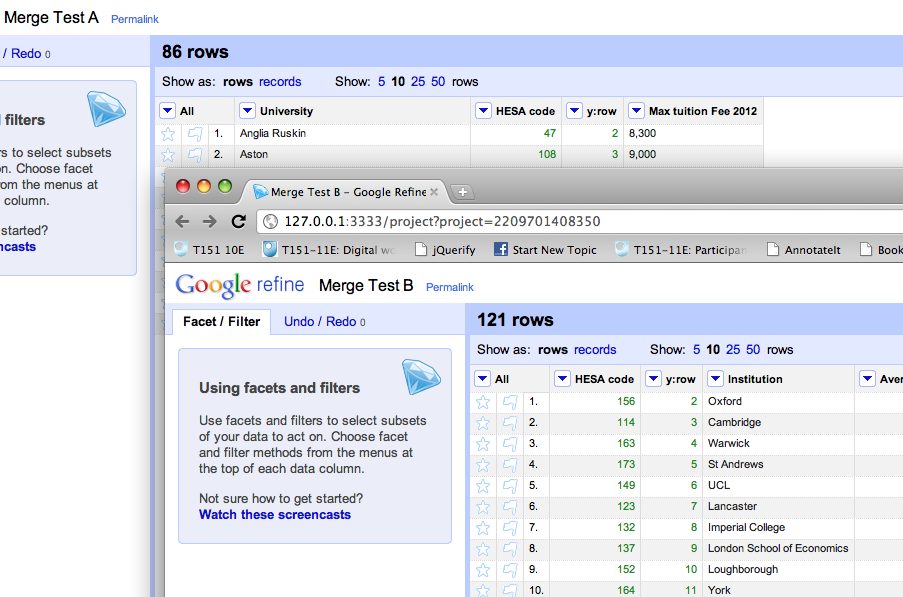Open the AnnotateIt bookmark
903x597 pixels.
[x=804, y=250]
